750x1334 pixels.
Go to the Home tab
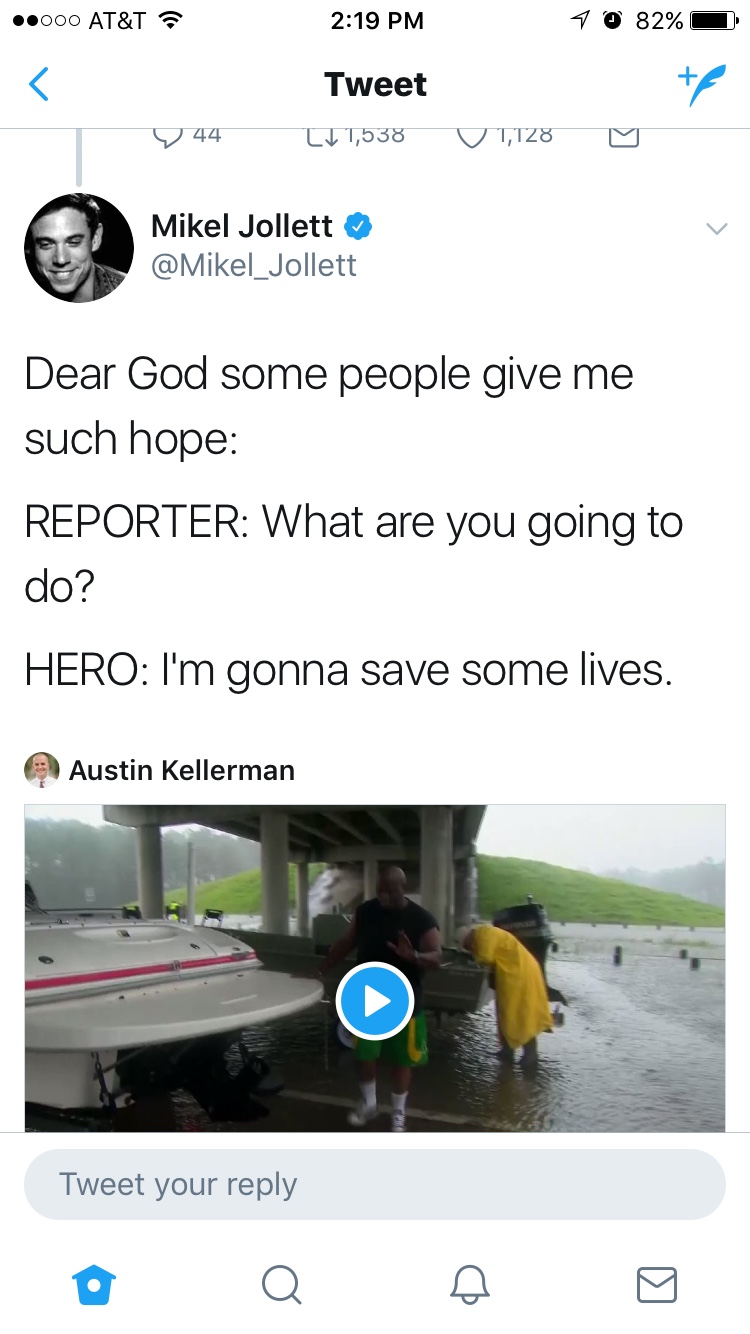click(95, 1284)
